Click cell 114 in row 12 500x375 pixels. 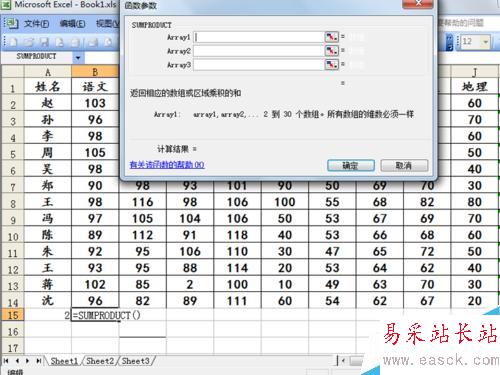(237, 268)
